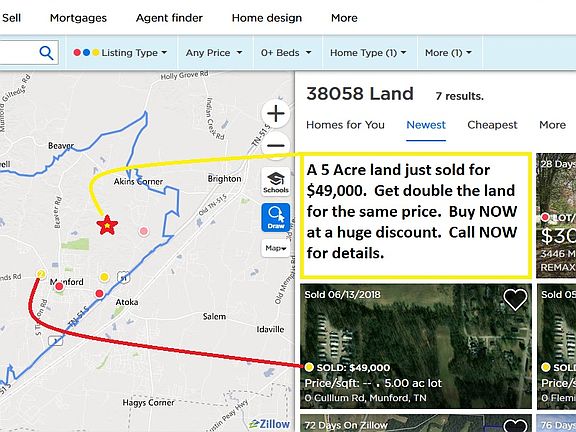Image resolution: width=576 pixels, height=432 pixels.
Task: Select the yellow sold marker near Atoka
Action: click(x=104, y=277)
